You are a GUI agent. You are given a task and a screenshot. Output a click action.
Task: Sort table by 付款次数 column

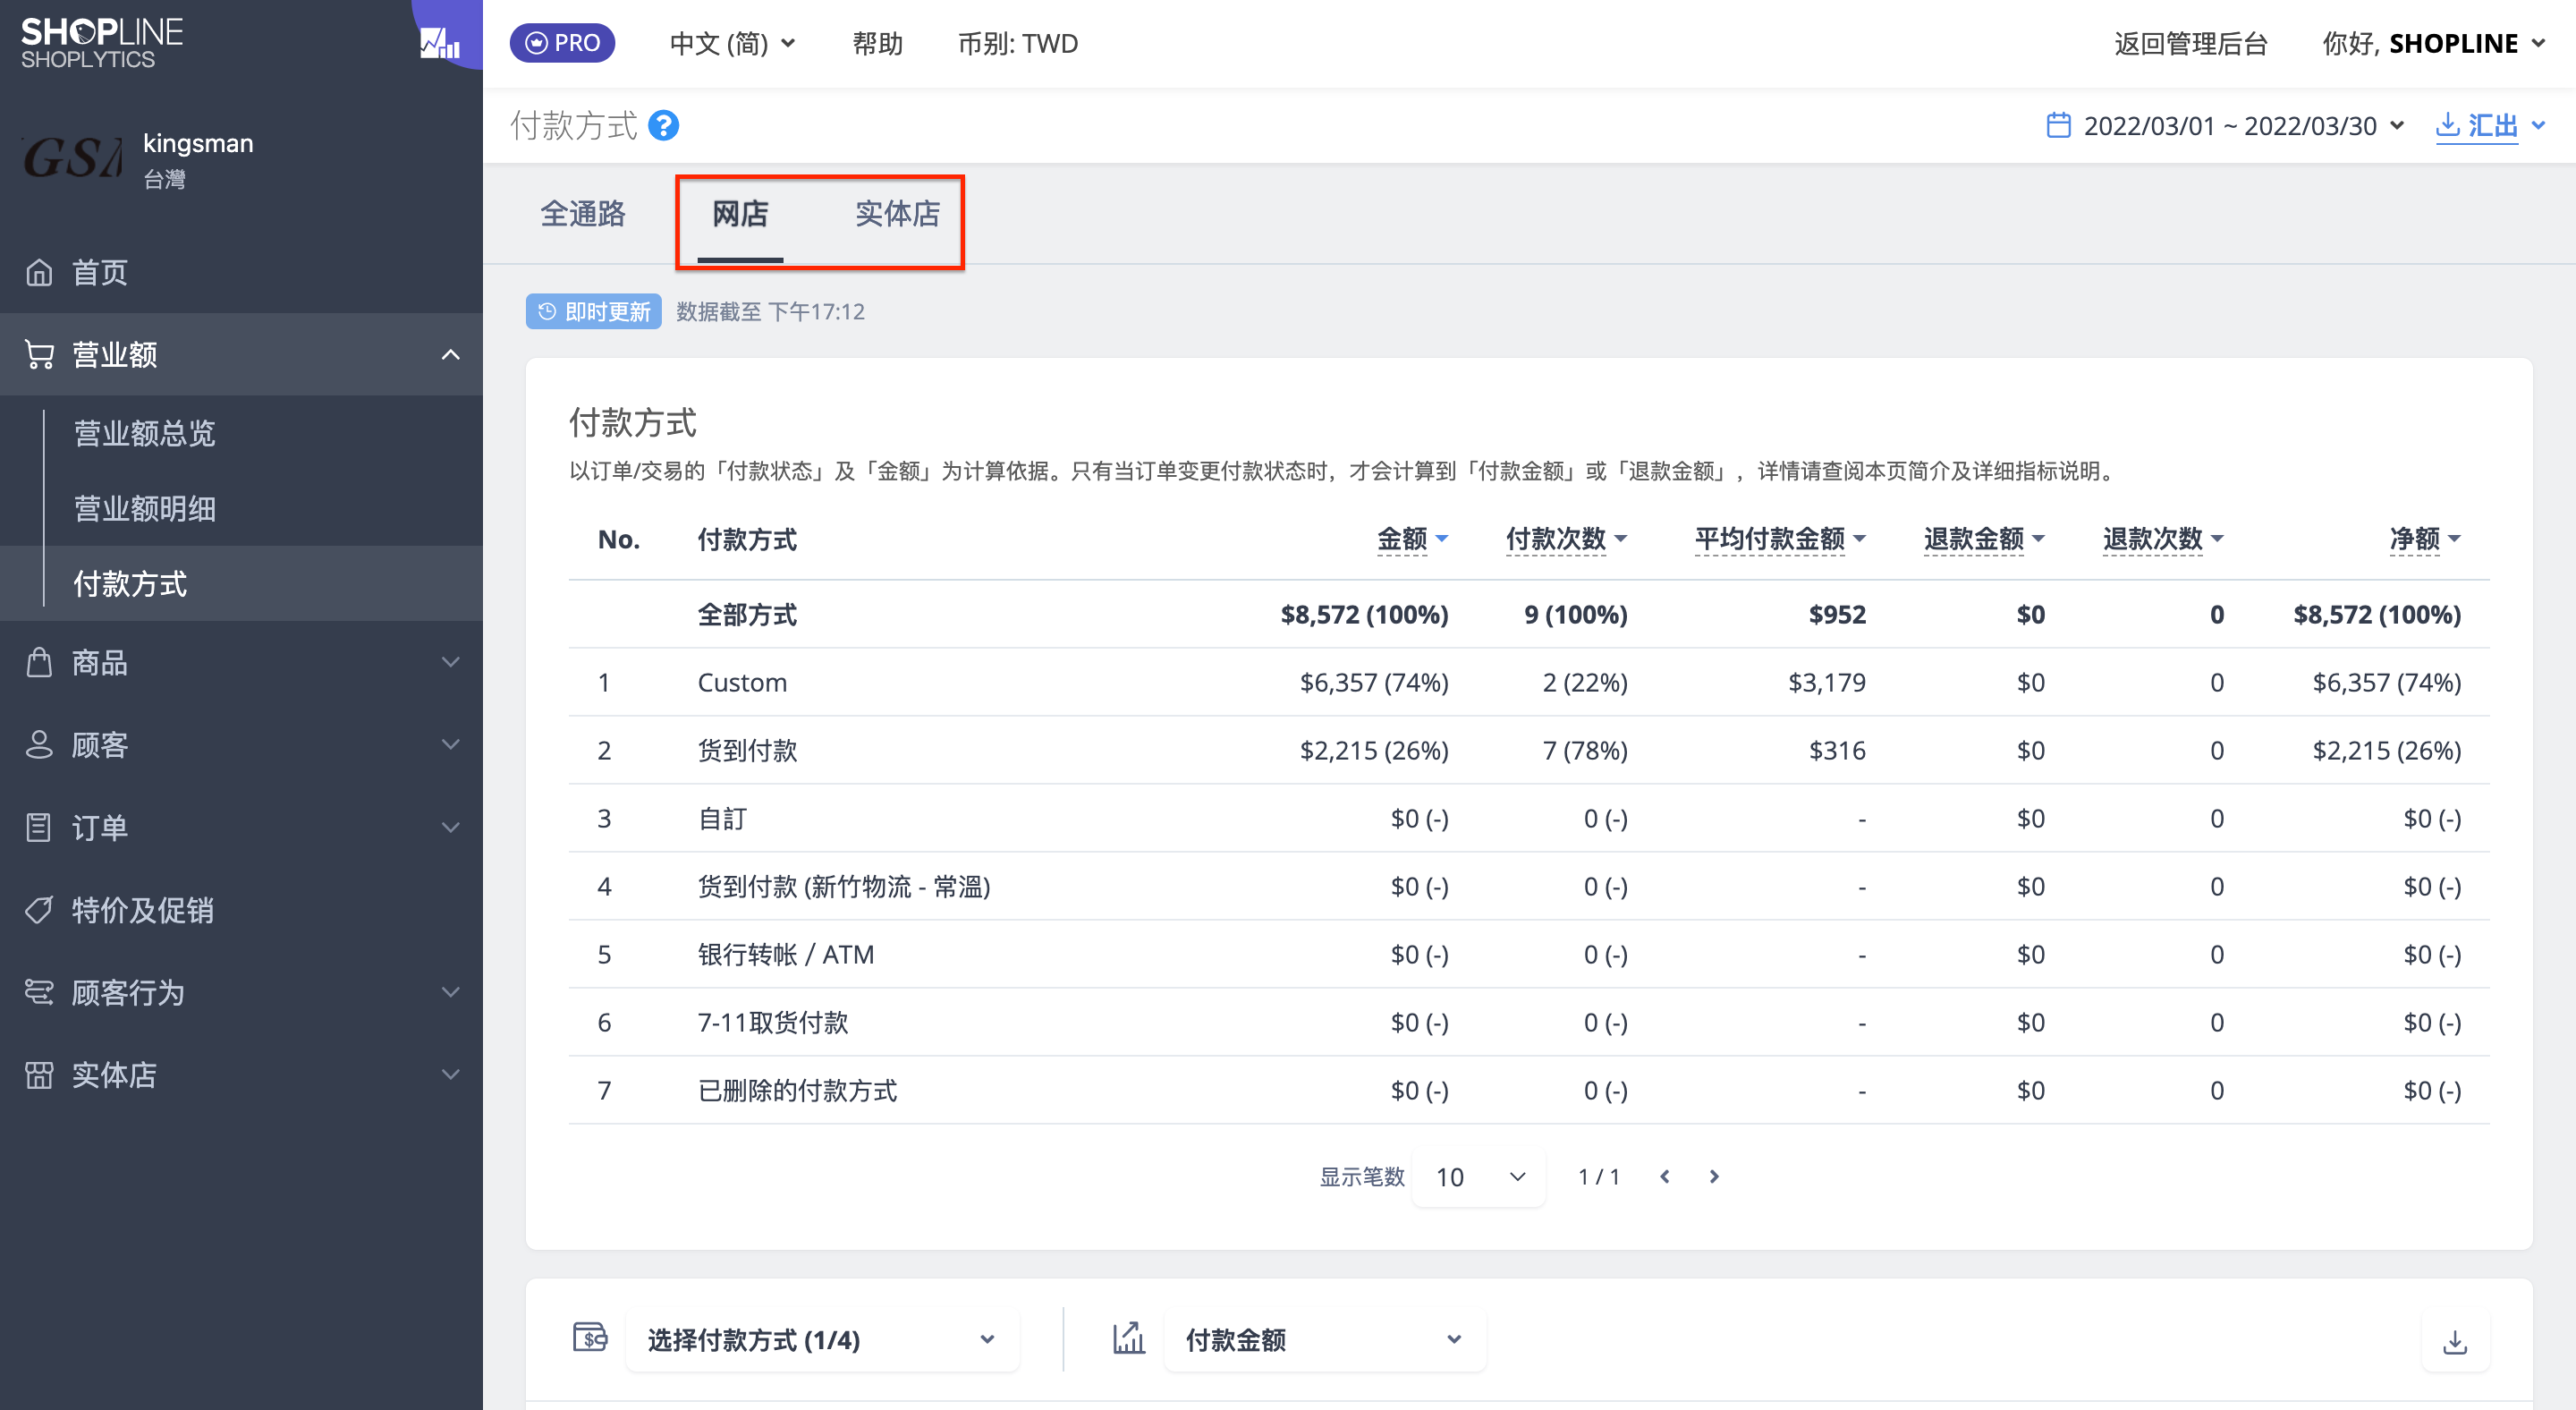tap(1566, 539)
